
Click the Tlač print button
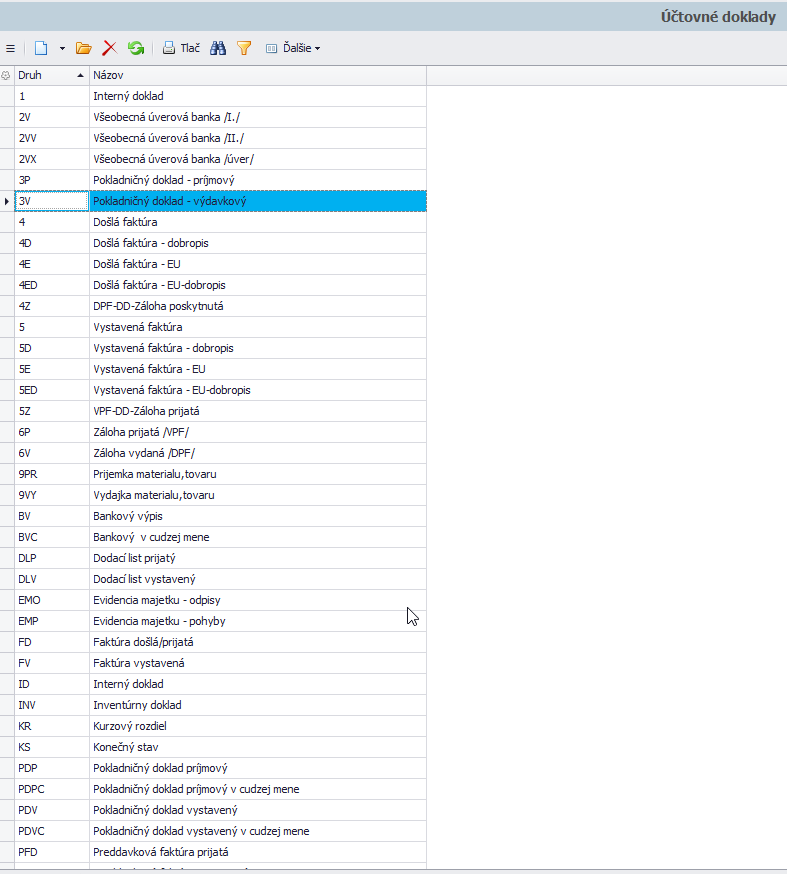tap(181, 48)
